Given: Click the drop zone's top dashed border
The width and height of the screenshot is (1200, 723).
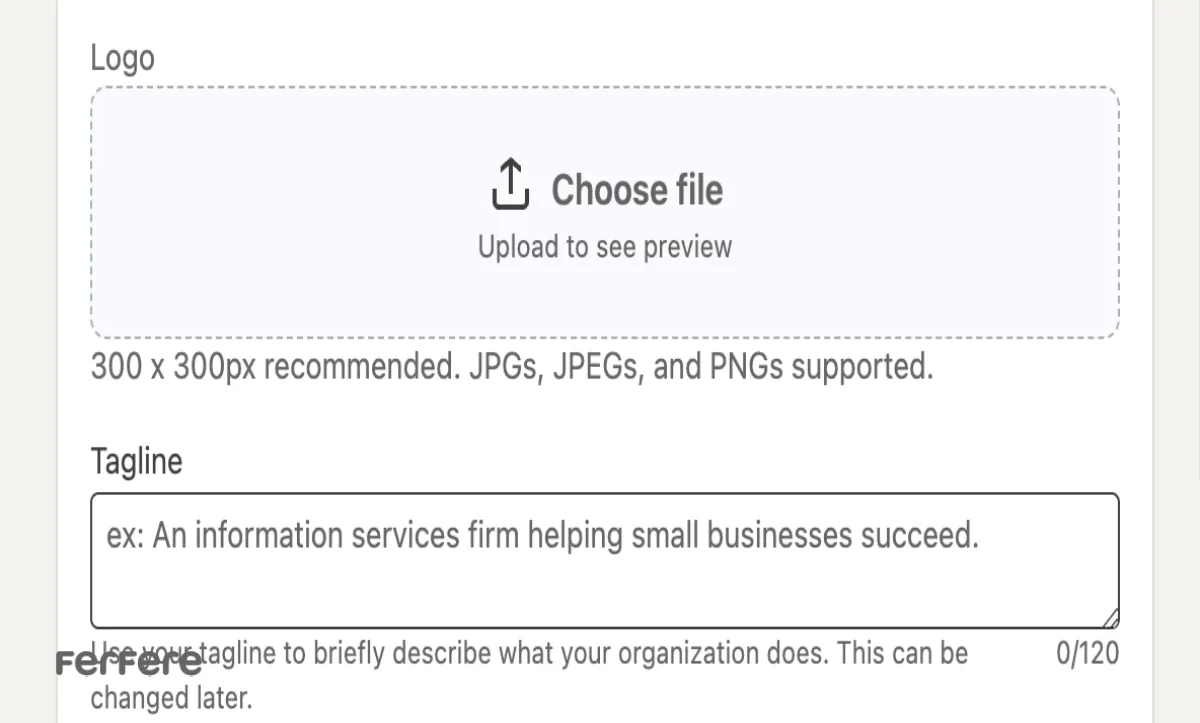Looking at the screenshot, I should (x=605, y=88).
